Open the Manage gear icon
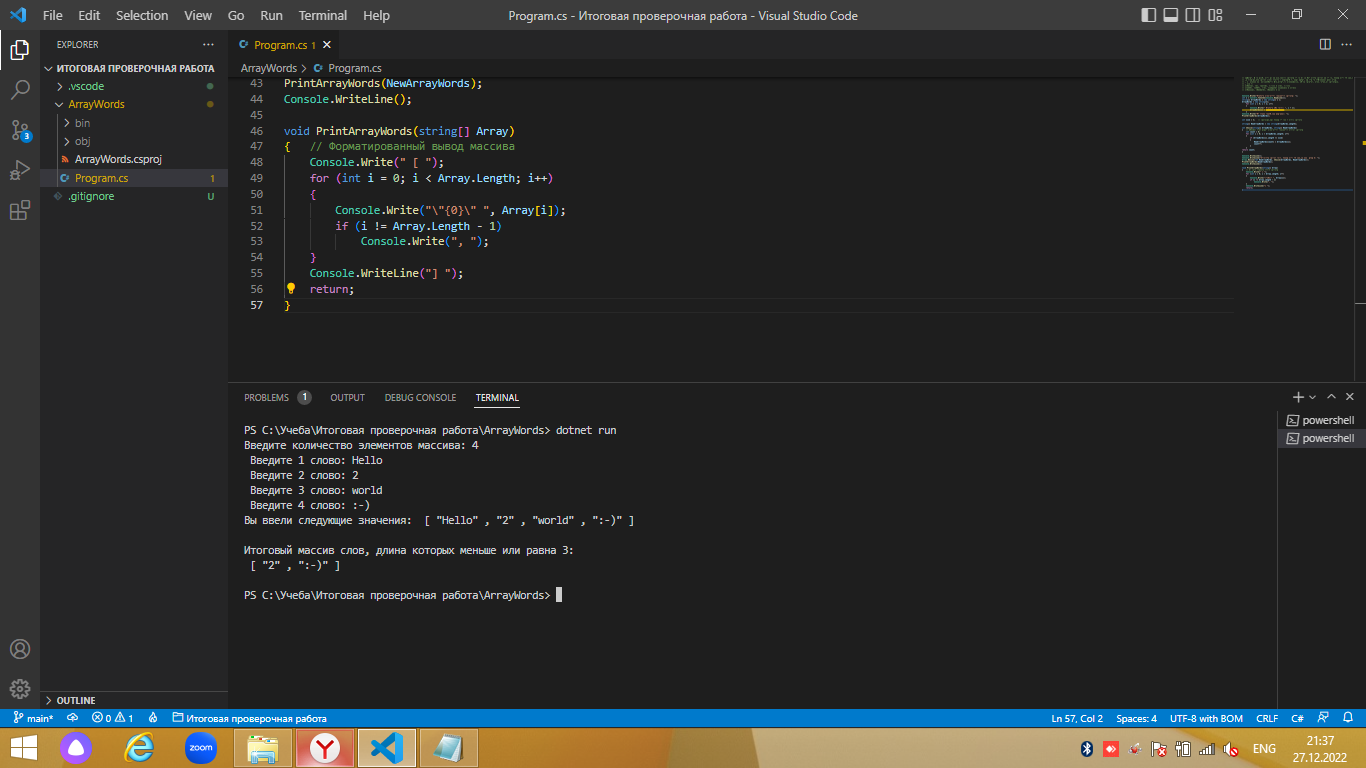This screenshot has width=1366, height=768. 20,688
